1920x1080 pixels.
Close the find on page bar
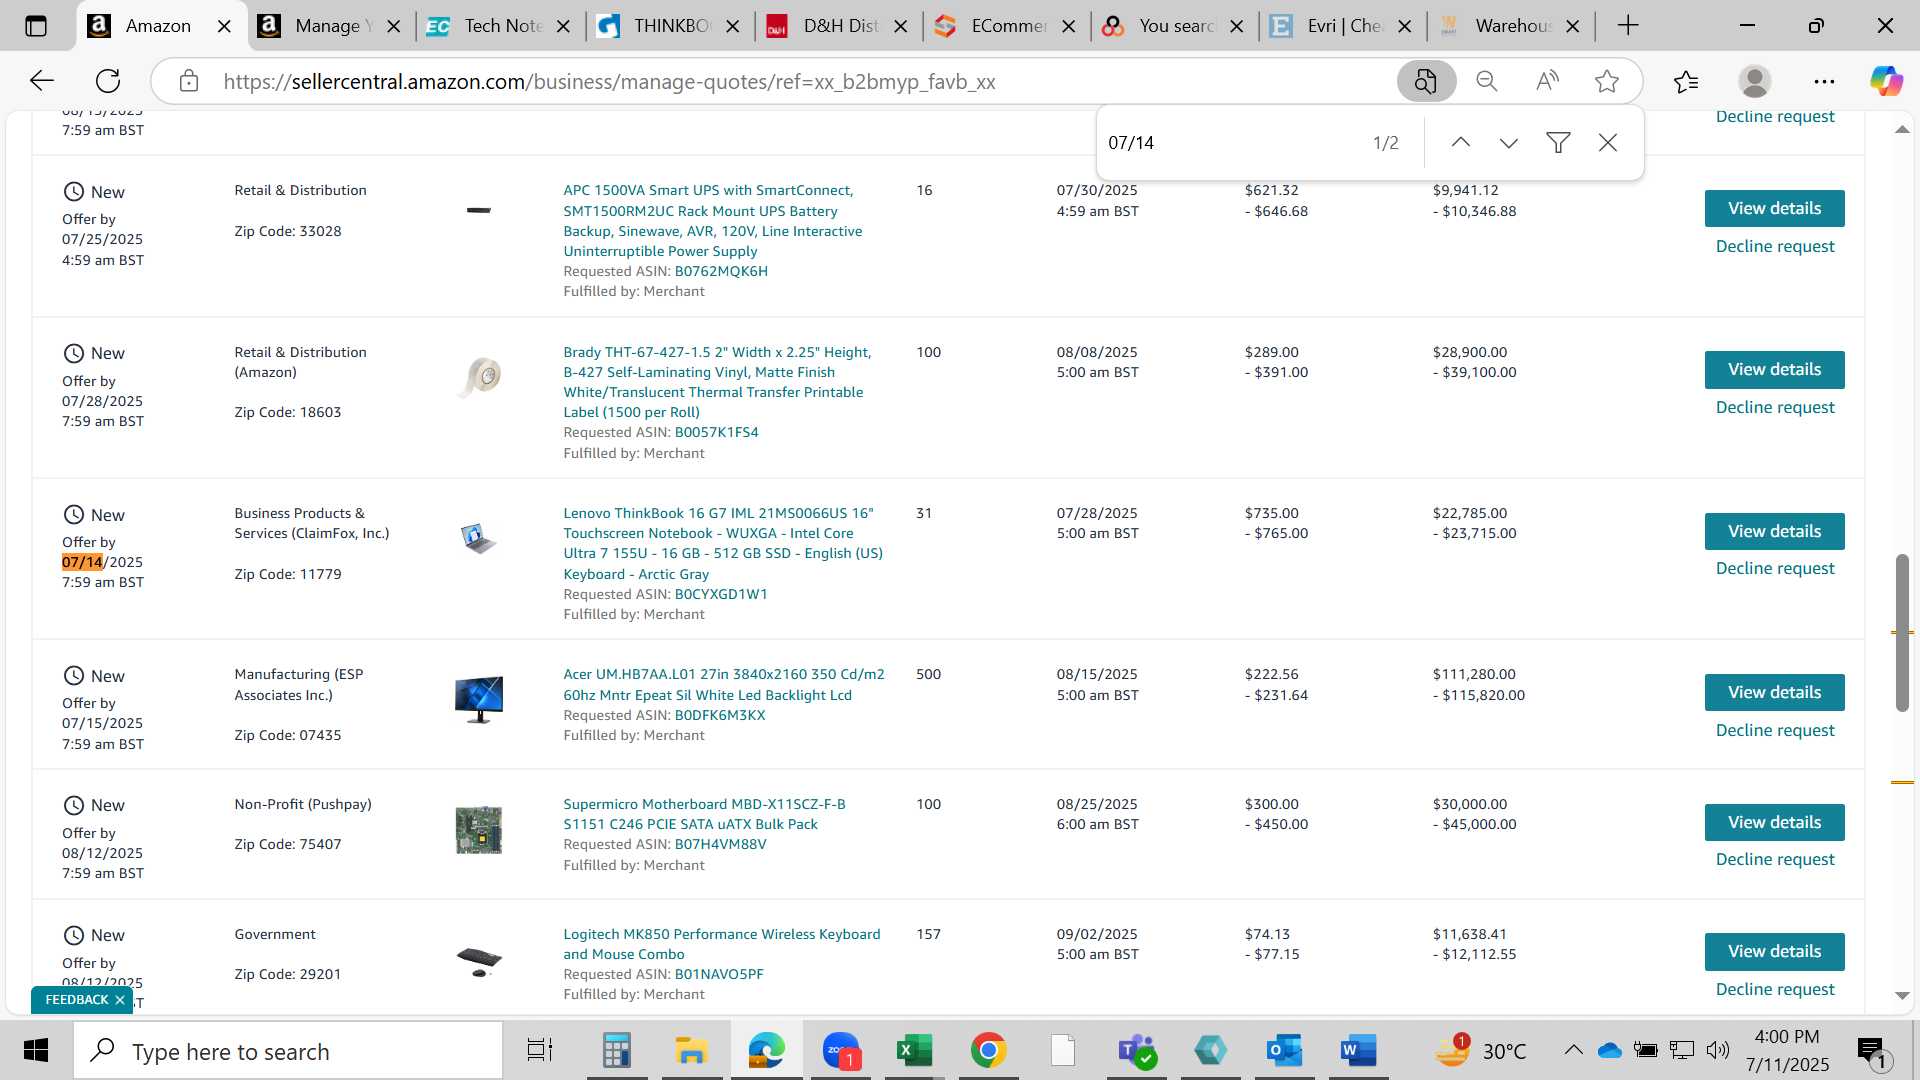[1608, 143]
